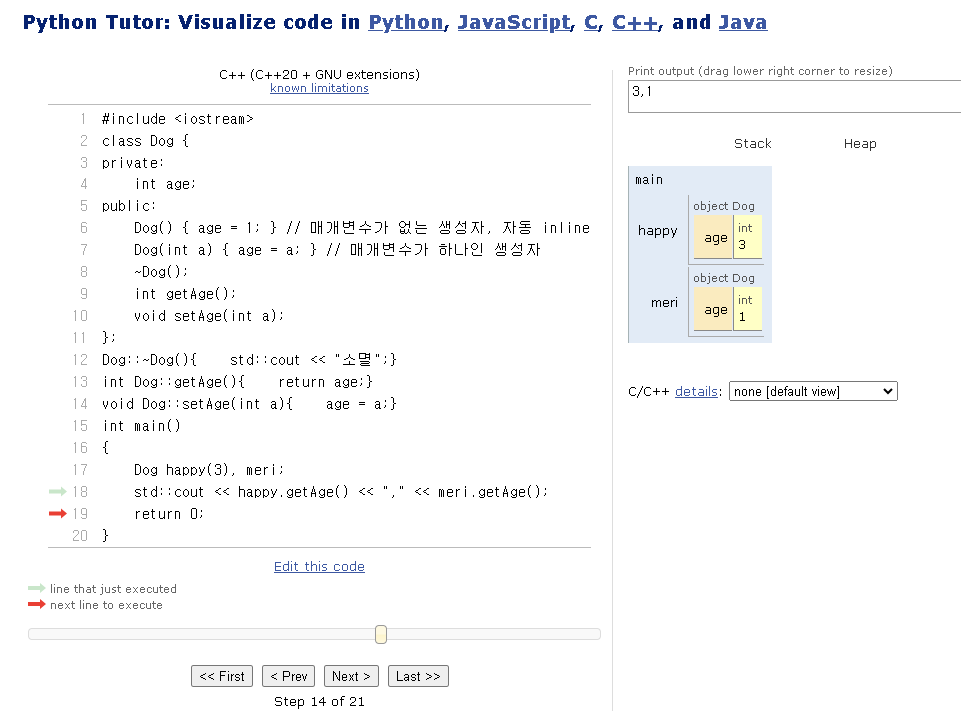Screen dimensions: 961x711
Task: Open the C++ link in the heading
Action: (636, 22)
